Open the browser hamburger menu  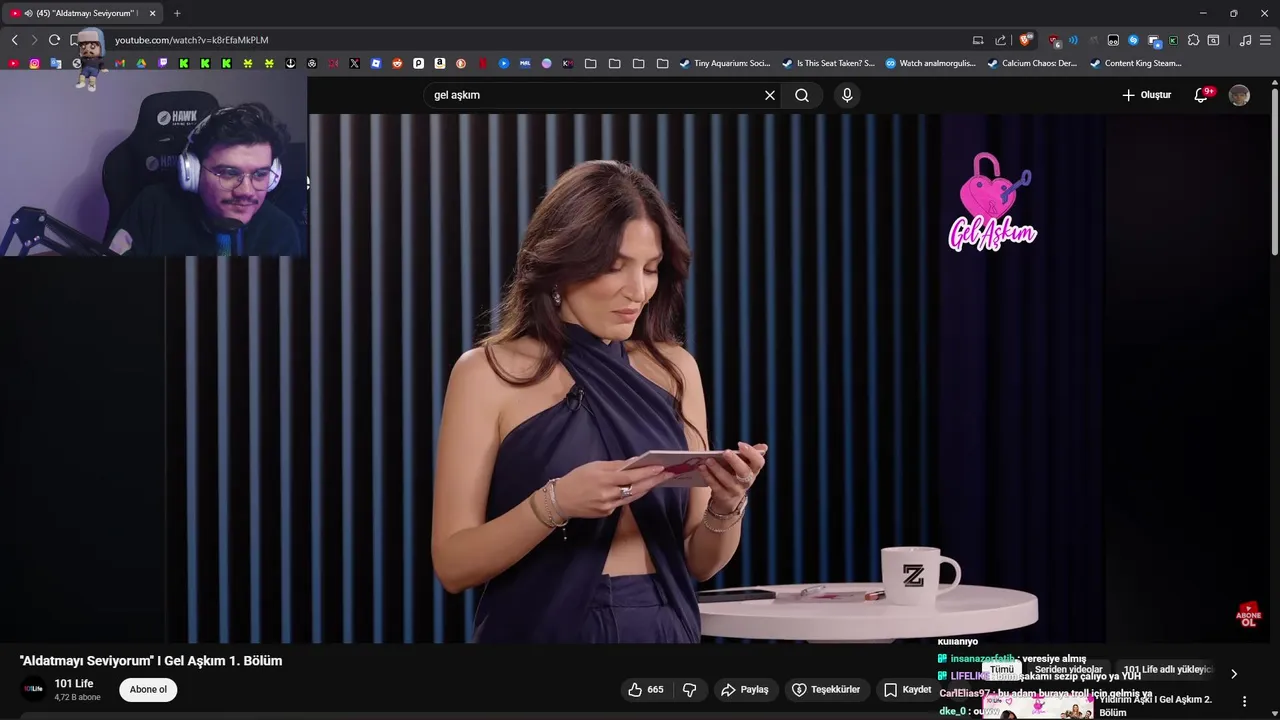pyautogui.click(x=1265, y=40)
